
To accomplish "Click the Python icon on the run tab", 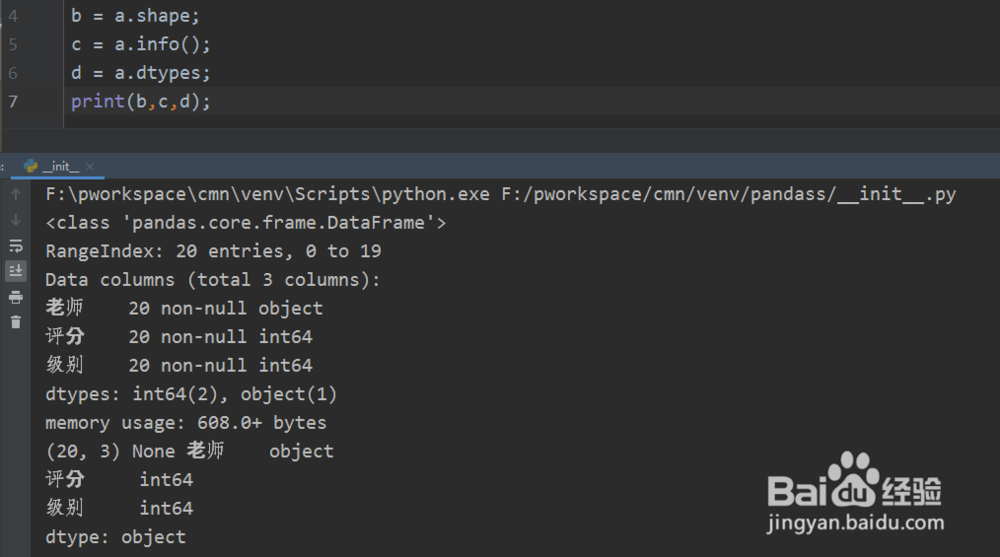I will (31, 166).
